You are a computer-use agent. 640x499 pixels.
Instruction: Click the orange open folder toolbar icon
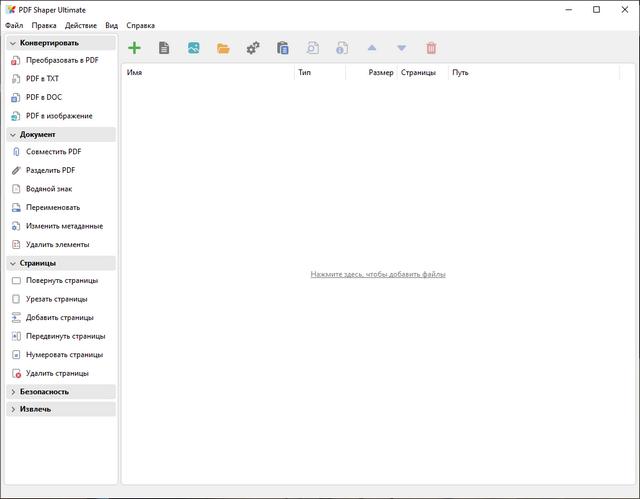click(223, 49)
